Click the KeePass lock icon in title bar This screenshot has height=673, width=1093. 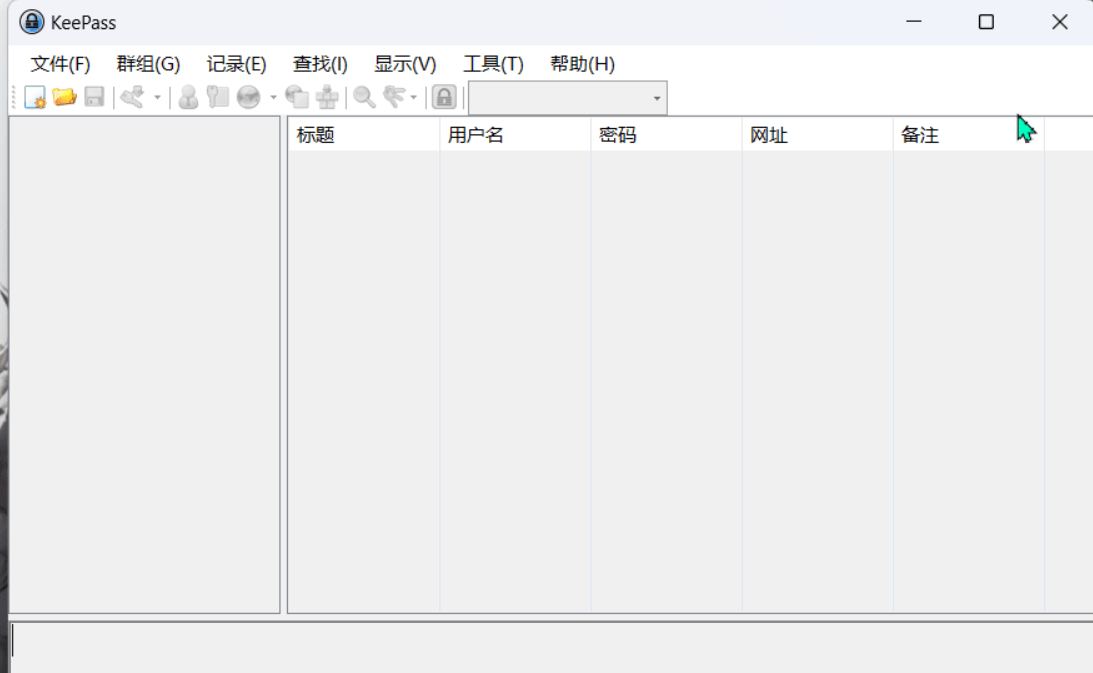point(31,22)
